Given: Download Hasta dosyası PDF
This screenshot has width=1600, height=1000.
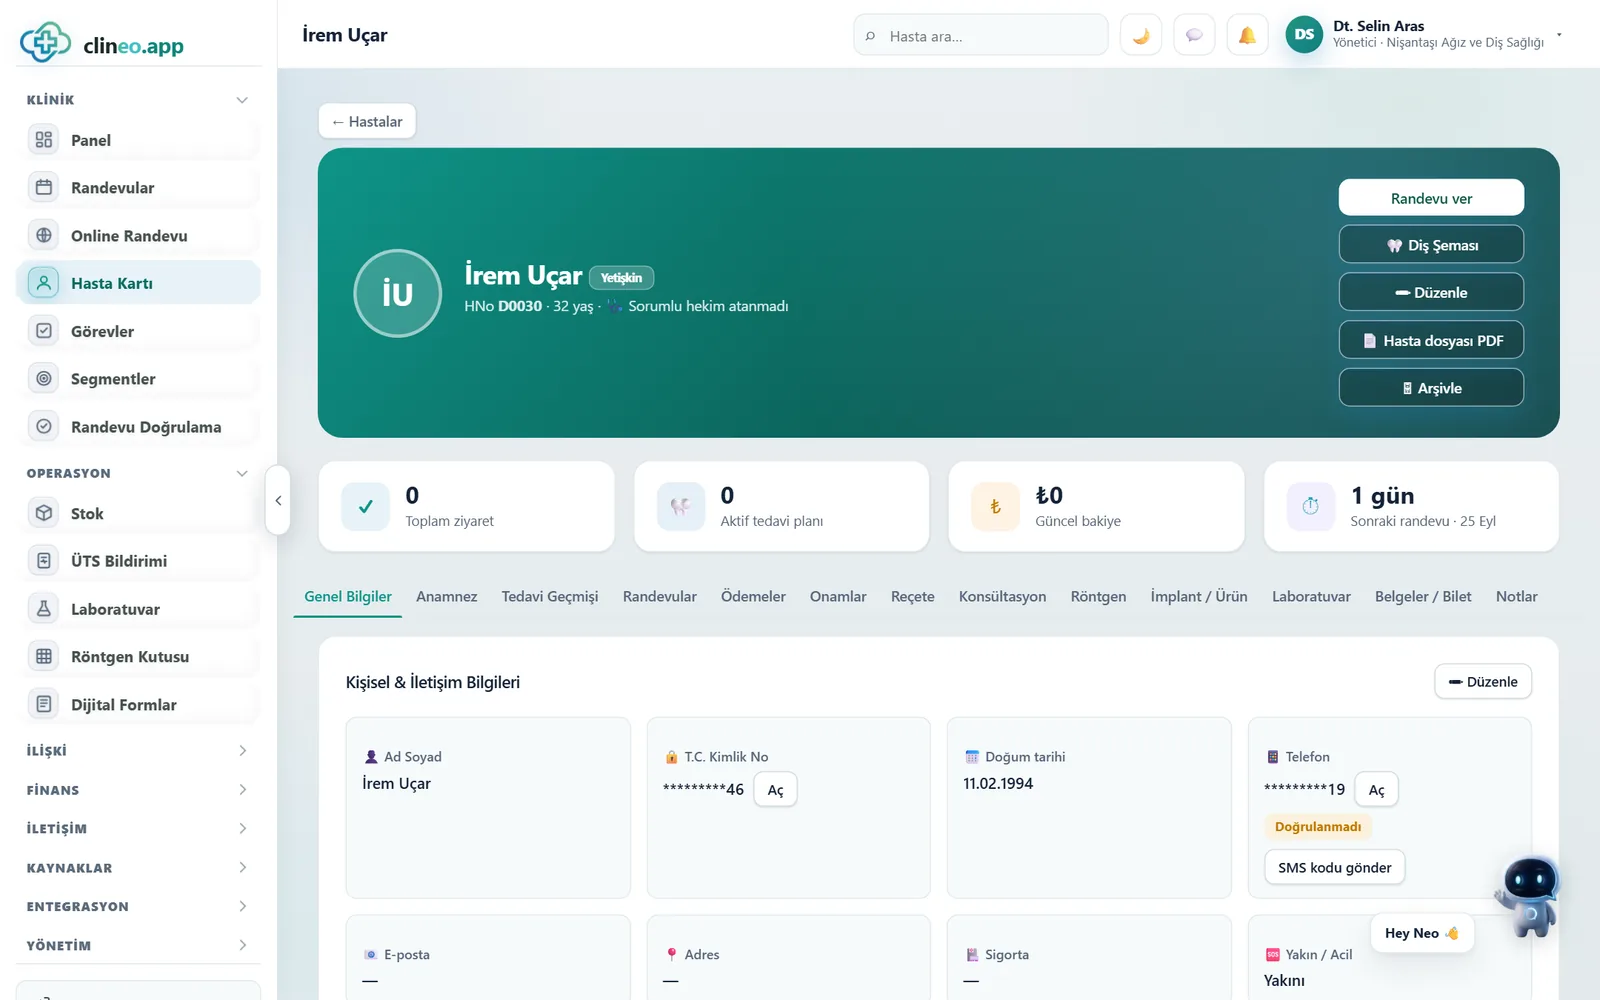Looking at the screenshot, I should (1431, 340).
